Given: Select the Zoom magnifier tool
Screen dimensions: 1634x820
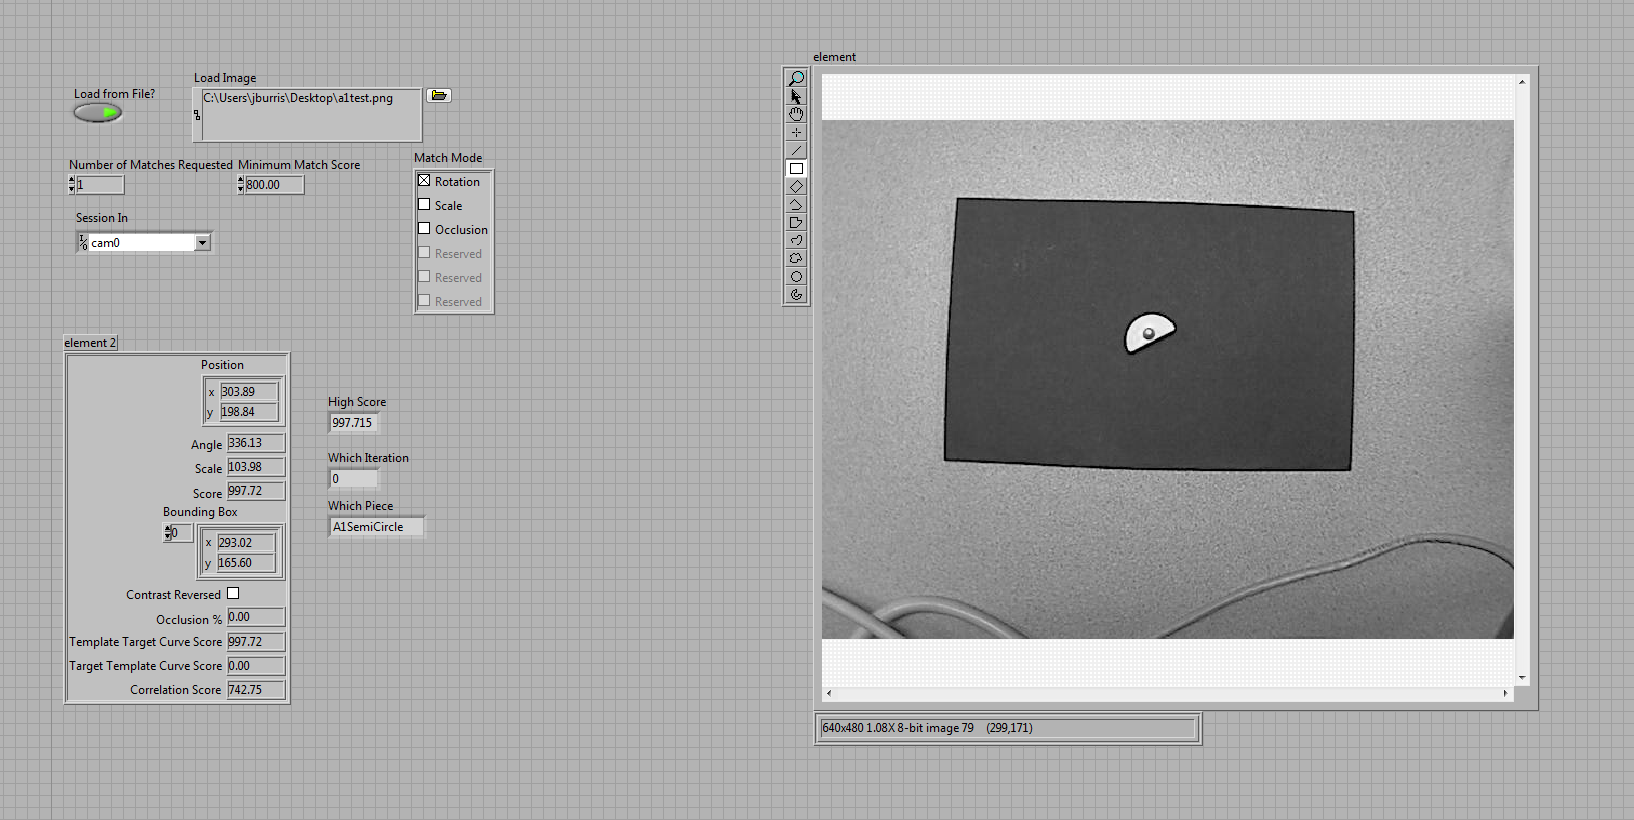Looking at the screenshot, I should pos(796,78).
